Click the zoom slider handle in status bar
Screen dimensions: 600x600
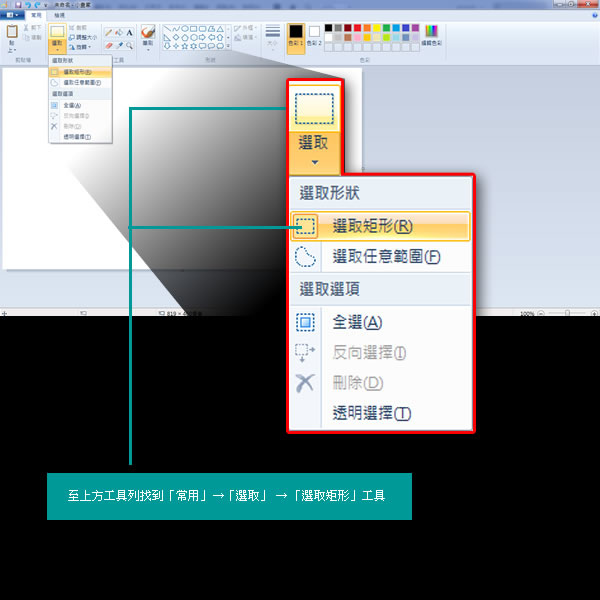tap(567, 313)
